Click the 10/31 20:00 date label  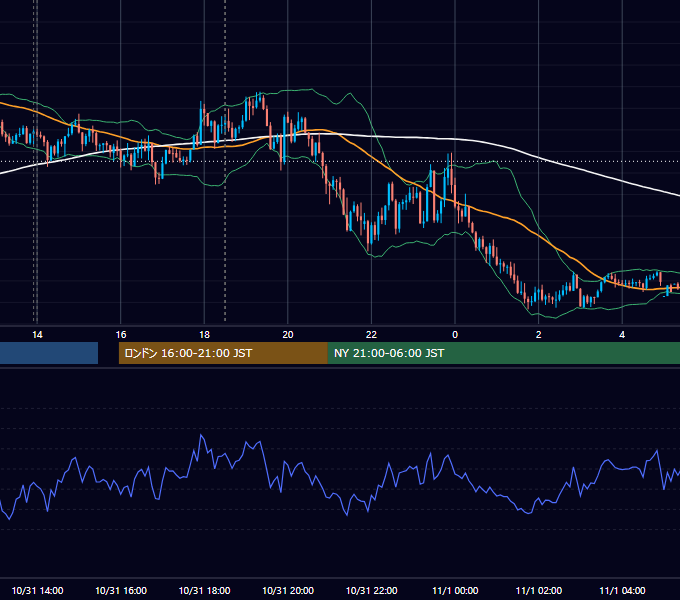pyautogui.click(x=288, y=590)
